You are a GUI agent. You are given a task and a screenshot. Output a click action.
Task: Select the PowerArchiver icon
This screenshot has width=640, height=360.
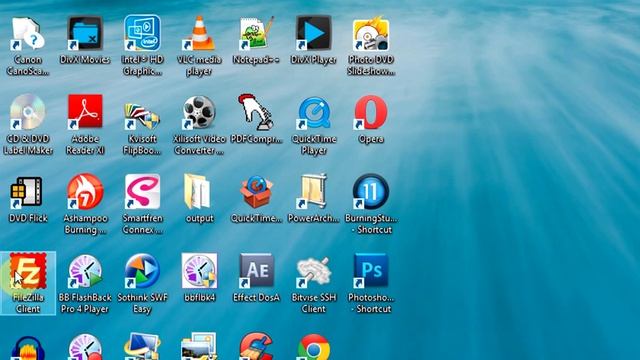coord(313,191)
